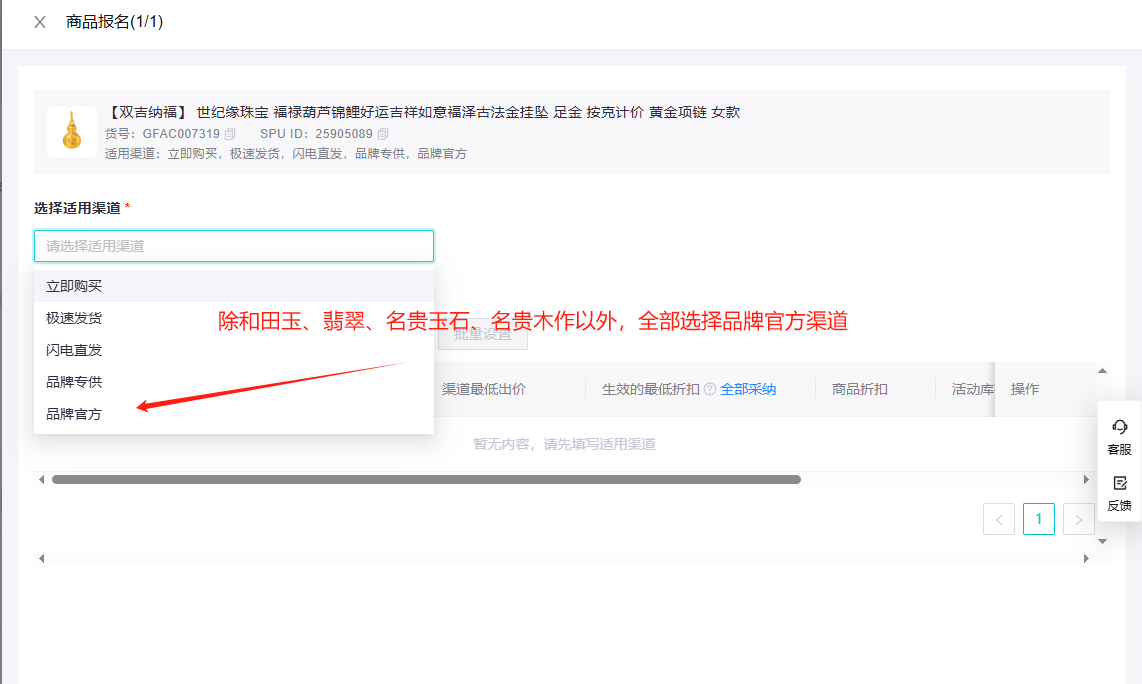Choose the 极速发货 channel option
The image size is (1142, 684).
[74, 318]
